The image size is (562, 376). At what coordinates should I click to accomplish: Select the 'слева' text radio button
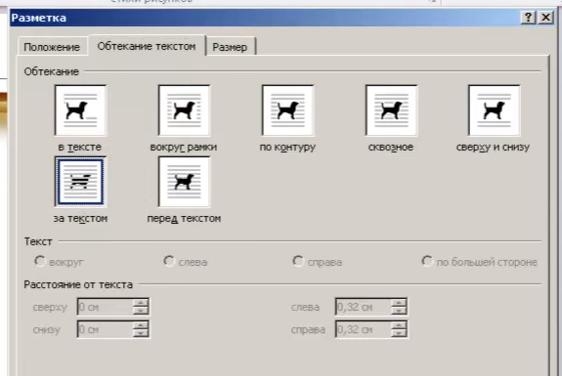coord(168,261)
